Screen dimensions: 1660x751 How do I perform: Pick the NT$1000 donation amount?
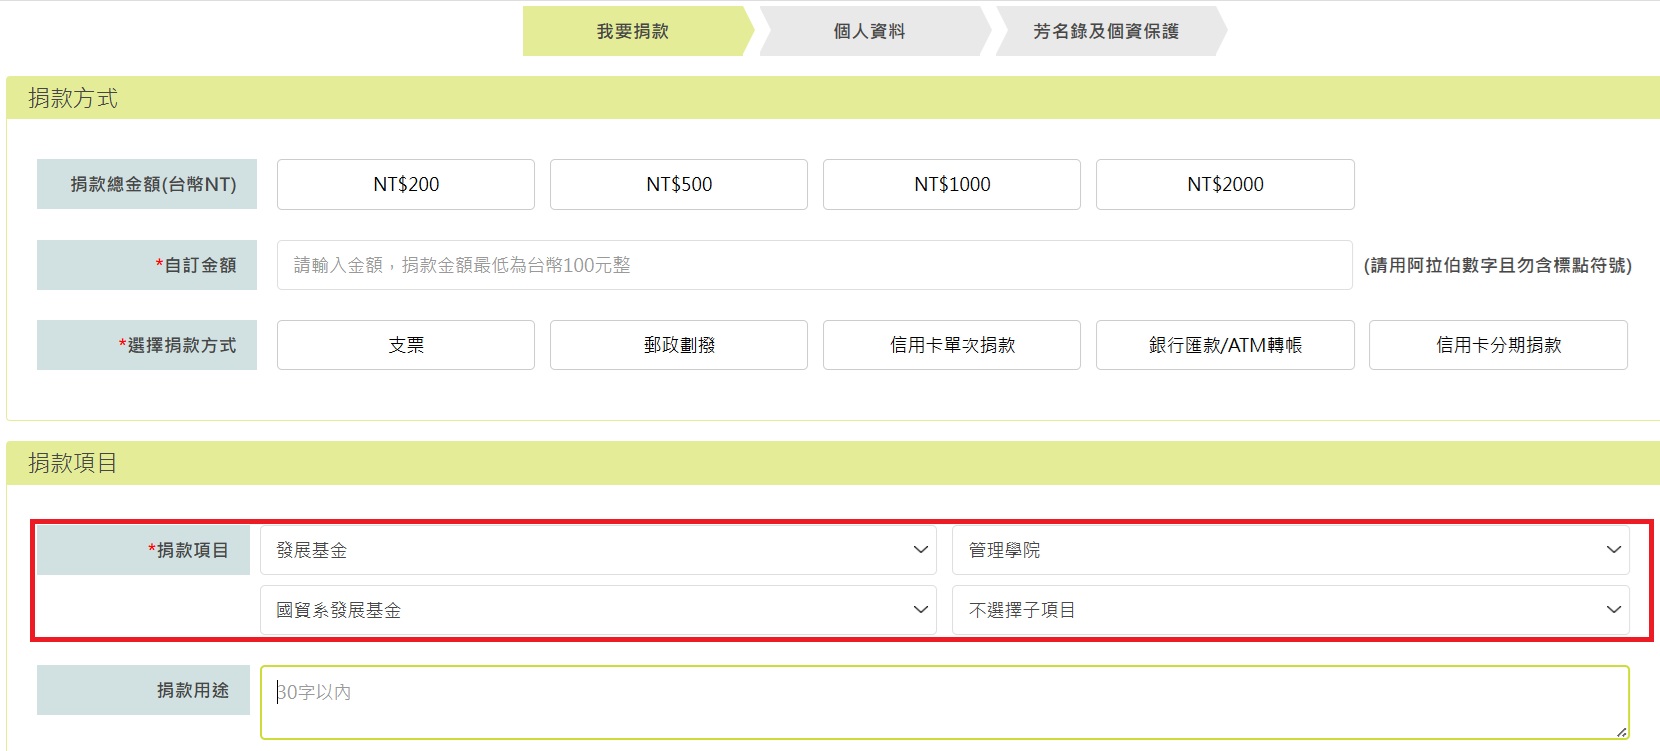pyautogui.click(x=951, y=184)
